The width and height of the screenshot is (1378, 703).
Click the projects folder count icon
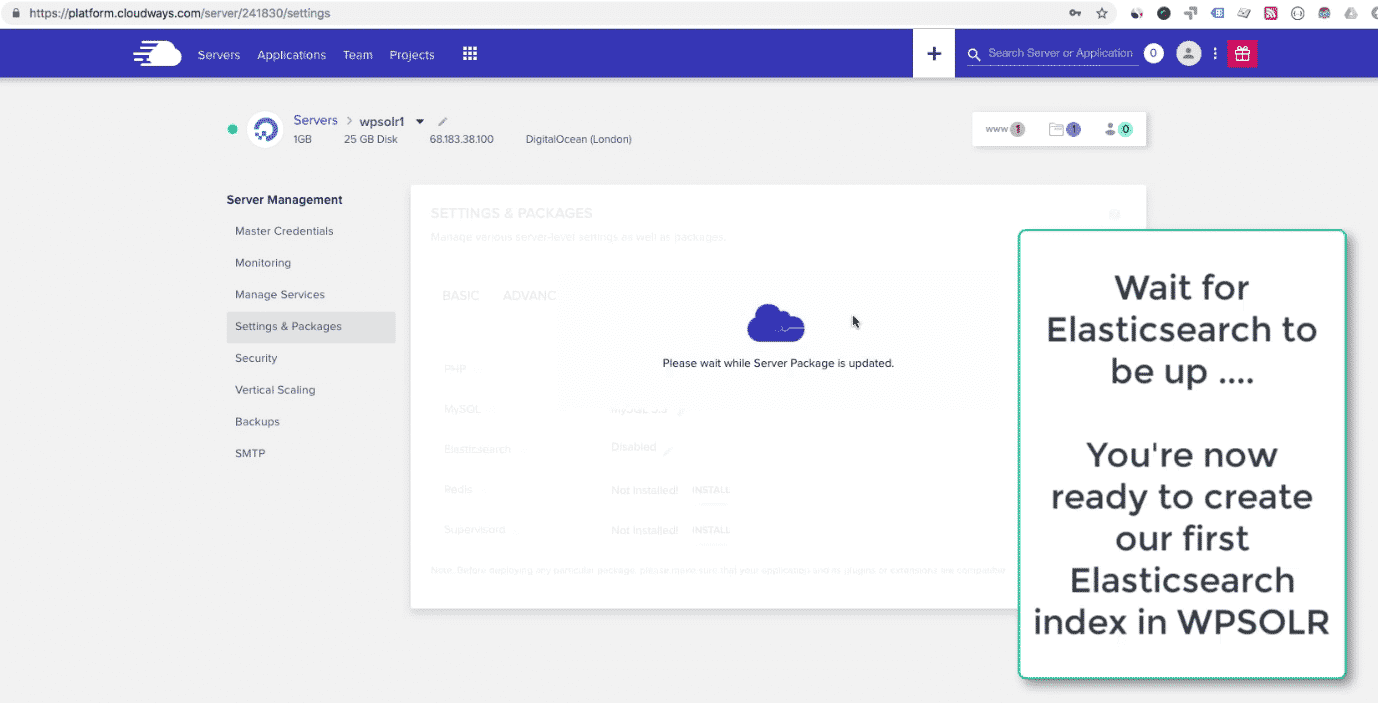pos(1064,129)
